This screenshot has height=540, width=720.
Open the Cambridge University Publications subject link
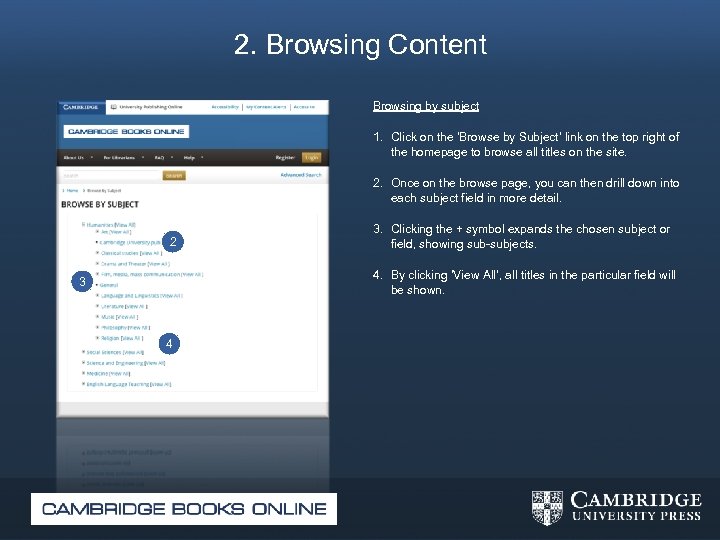click(130, 242)
